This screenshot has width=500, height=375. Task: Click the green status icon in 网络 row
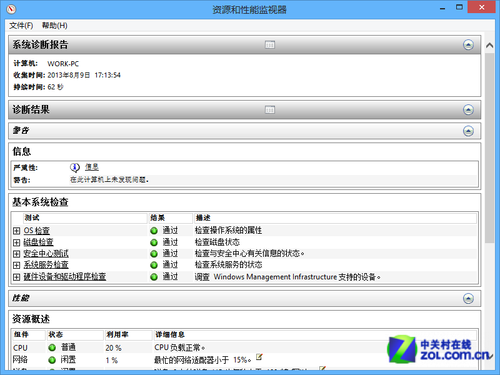click(52, 360)
